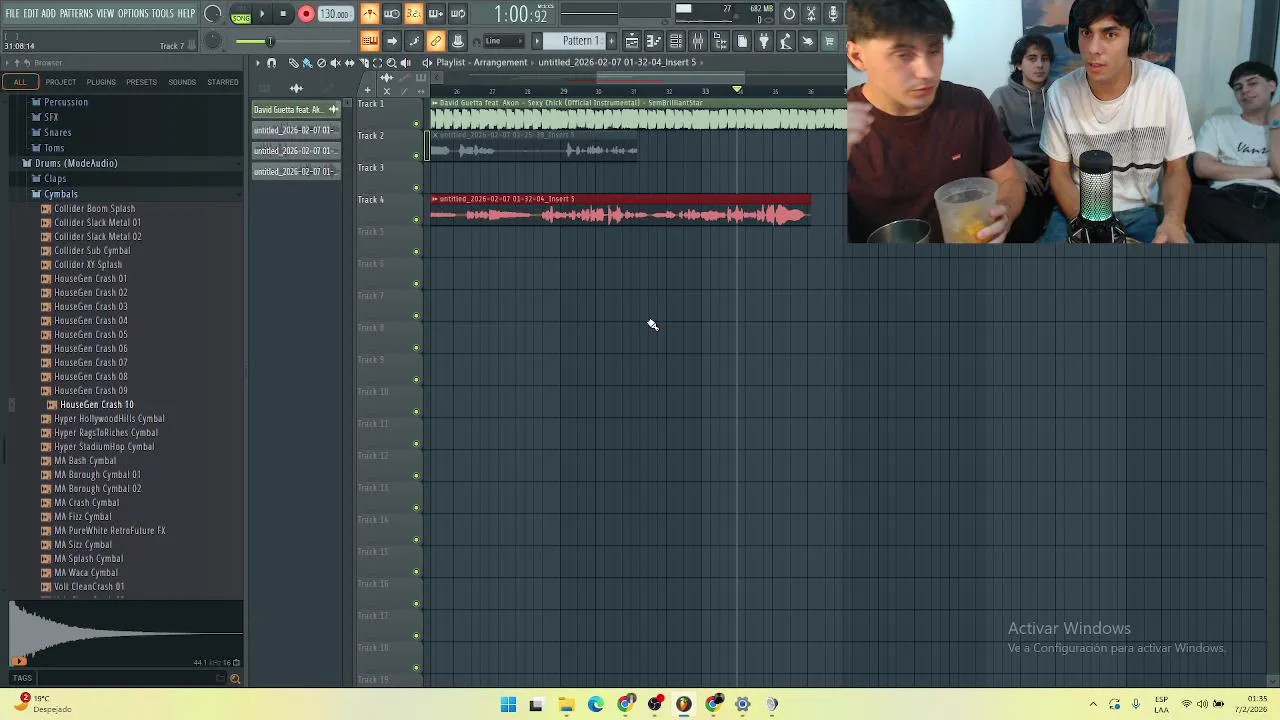Select MA Fizz Cymbal sample
The image size is (1280, 720).
pos(82,517)
